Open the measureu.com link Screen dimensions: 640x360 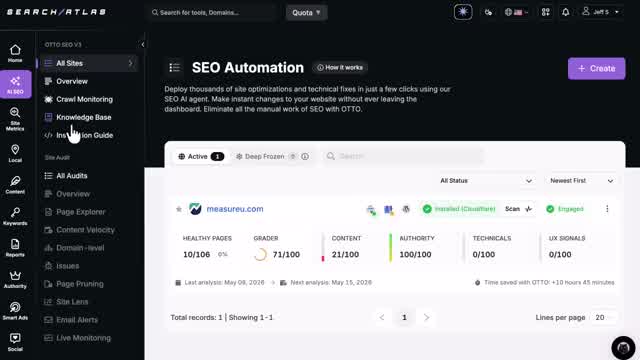235,209
